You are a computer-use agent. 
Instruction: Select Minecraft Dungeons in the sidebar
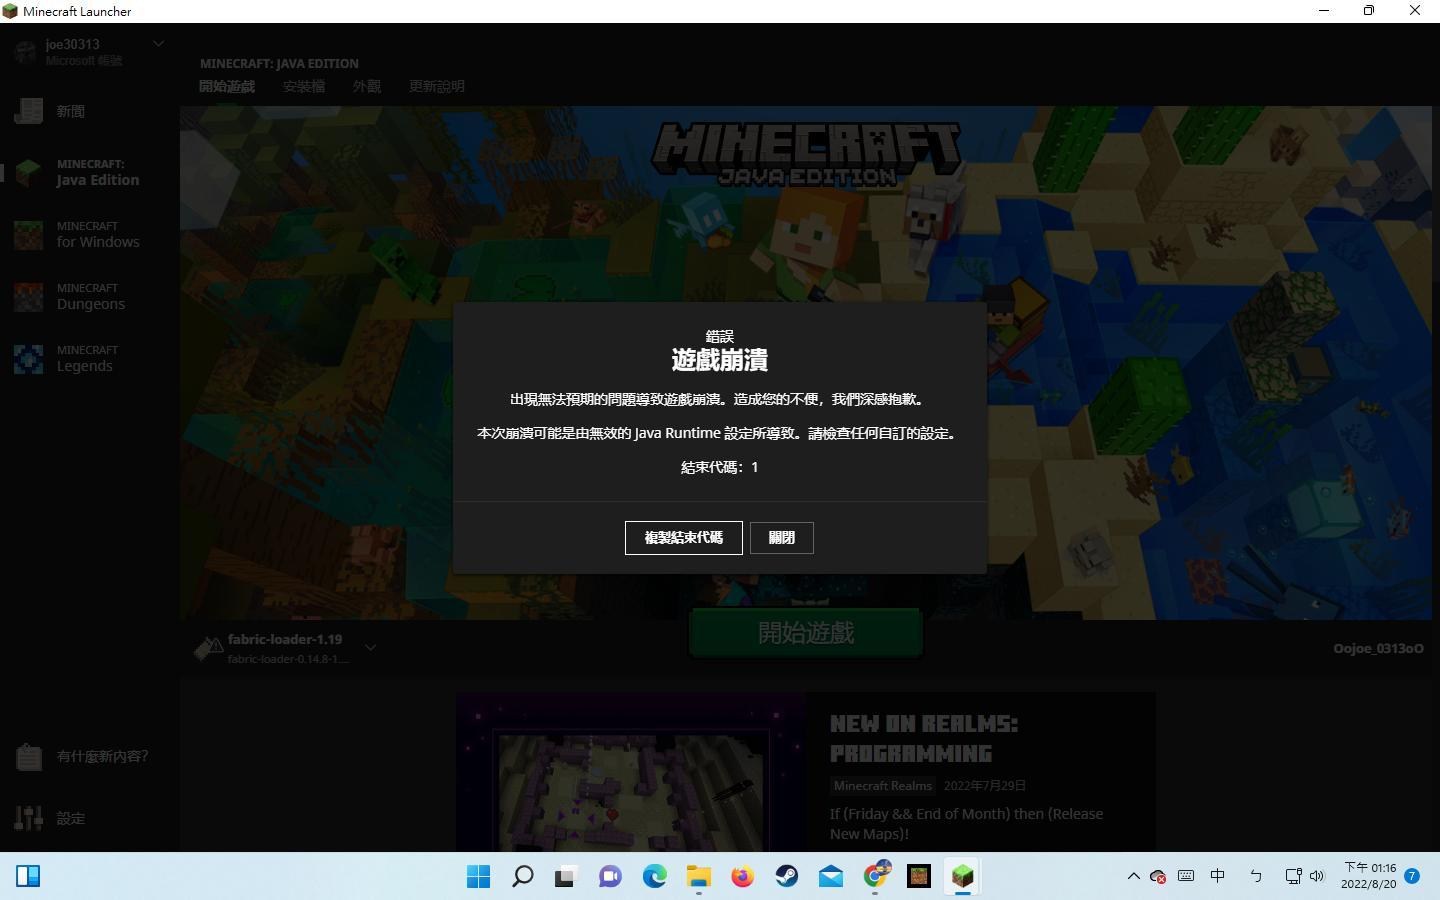pos(90,297)
